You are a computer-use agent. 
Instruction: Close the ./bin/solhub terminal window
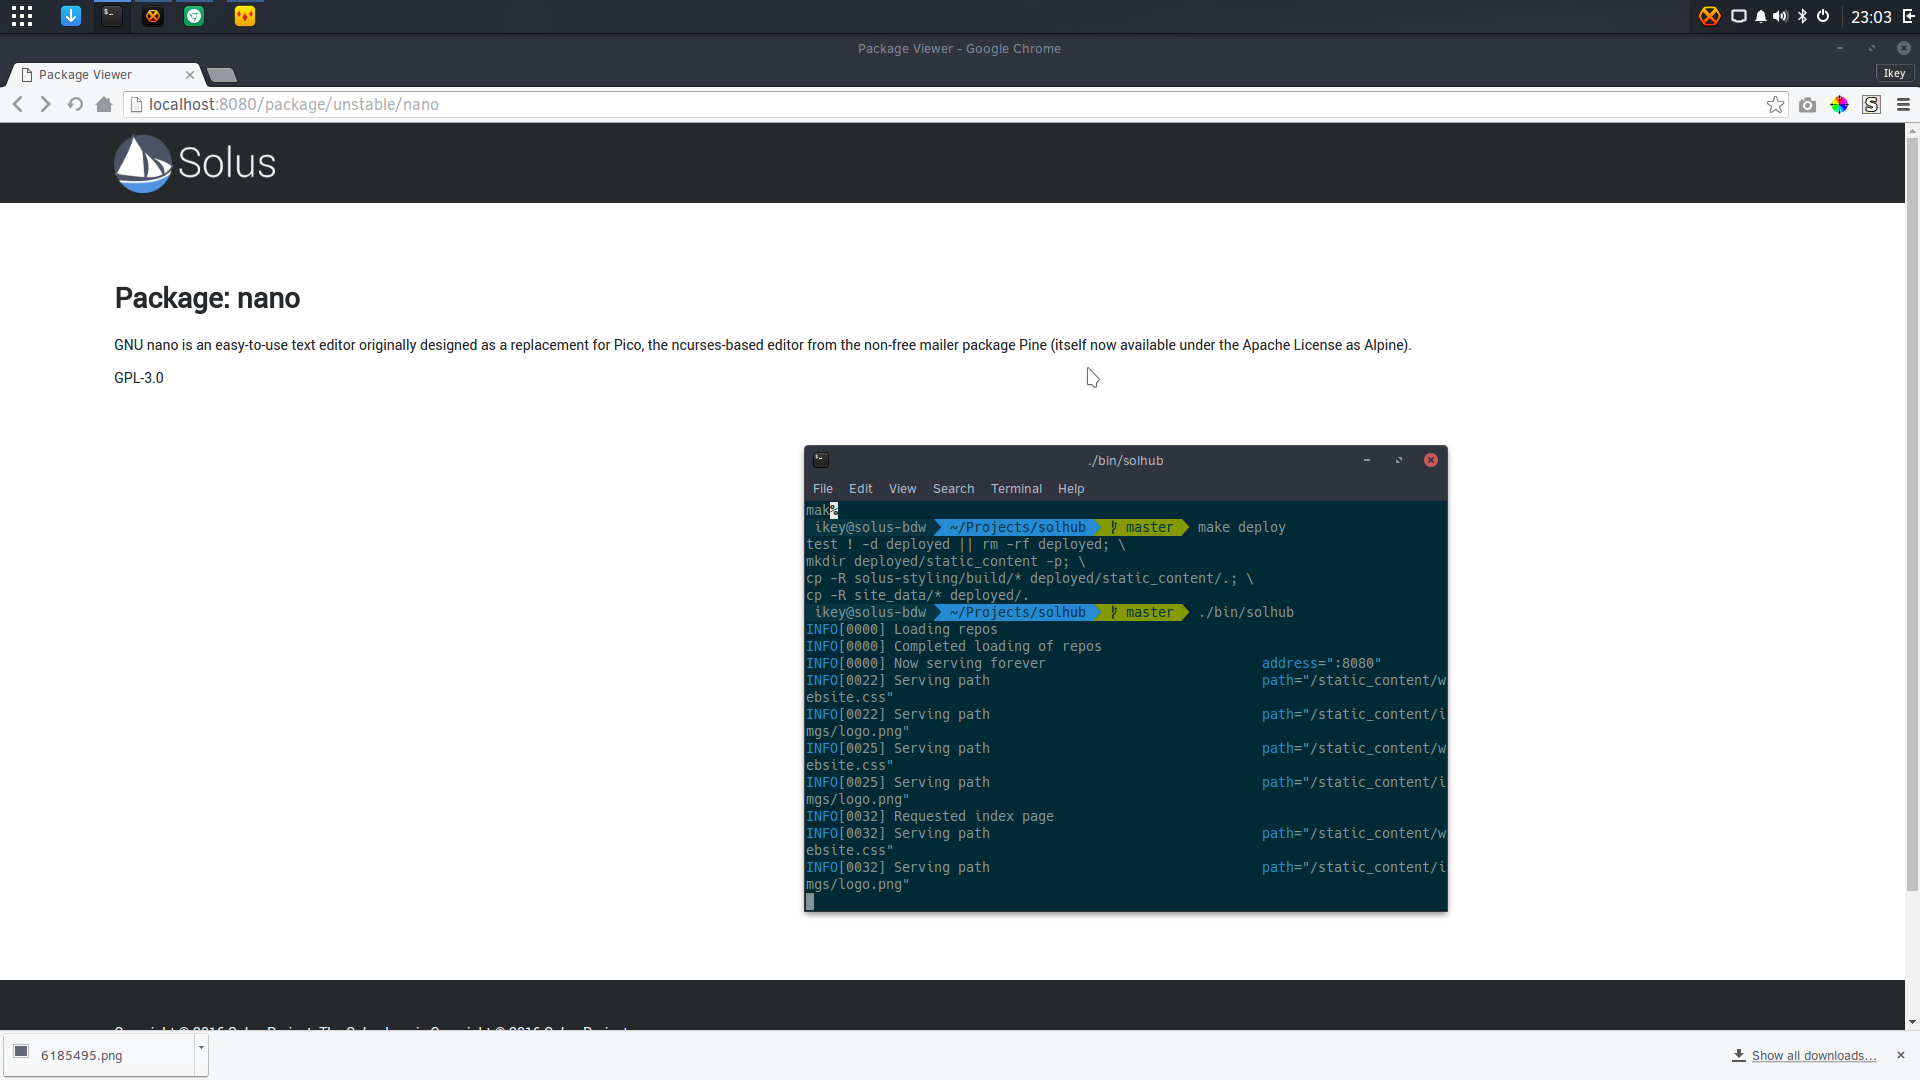1431,460
